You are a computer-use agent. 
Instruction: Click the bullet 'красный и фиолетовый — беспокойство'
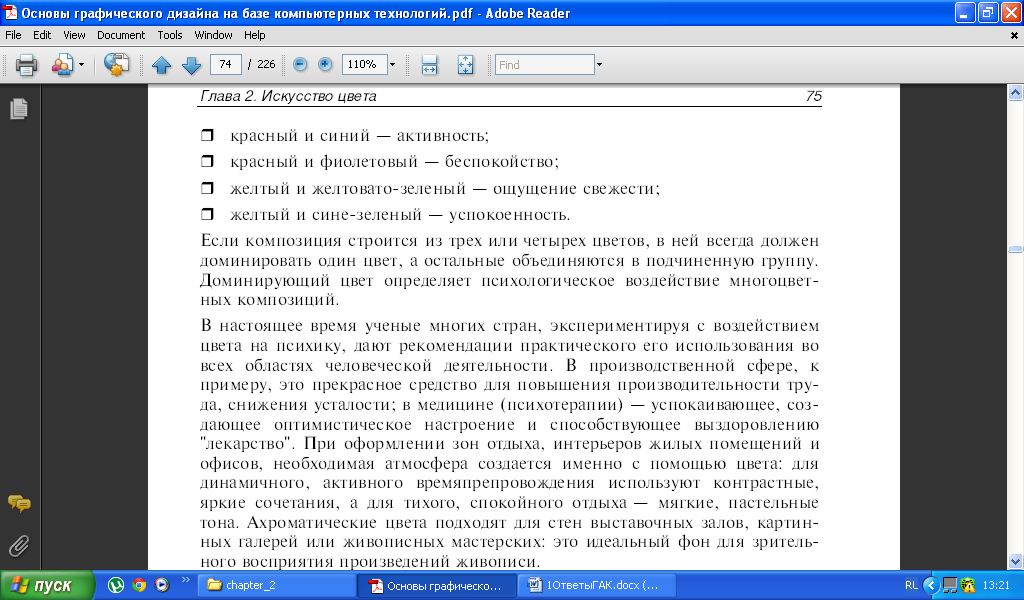coord(394,161)
